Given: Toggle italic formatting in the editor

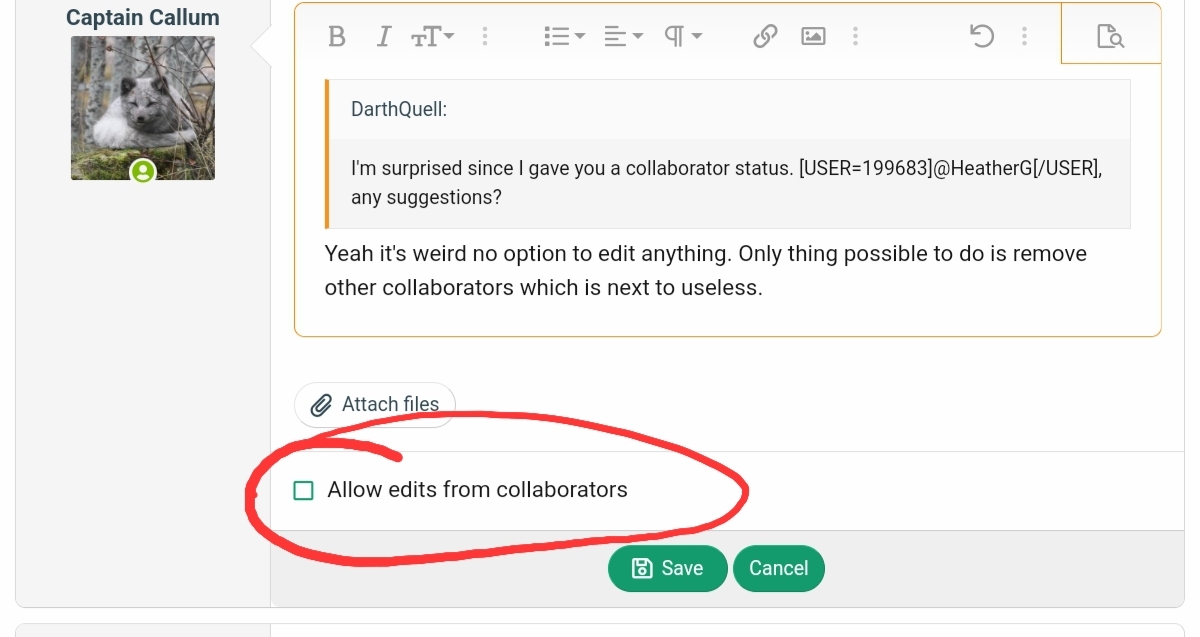Looking at the screenshot, I should tap(383, 37).
